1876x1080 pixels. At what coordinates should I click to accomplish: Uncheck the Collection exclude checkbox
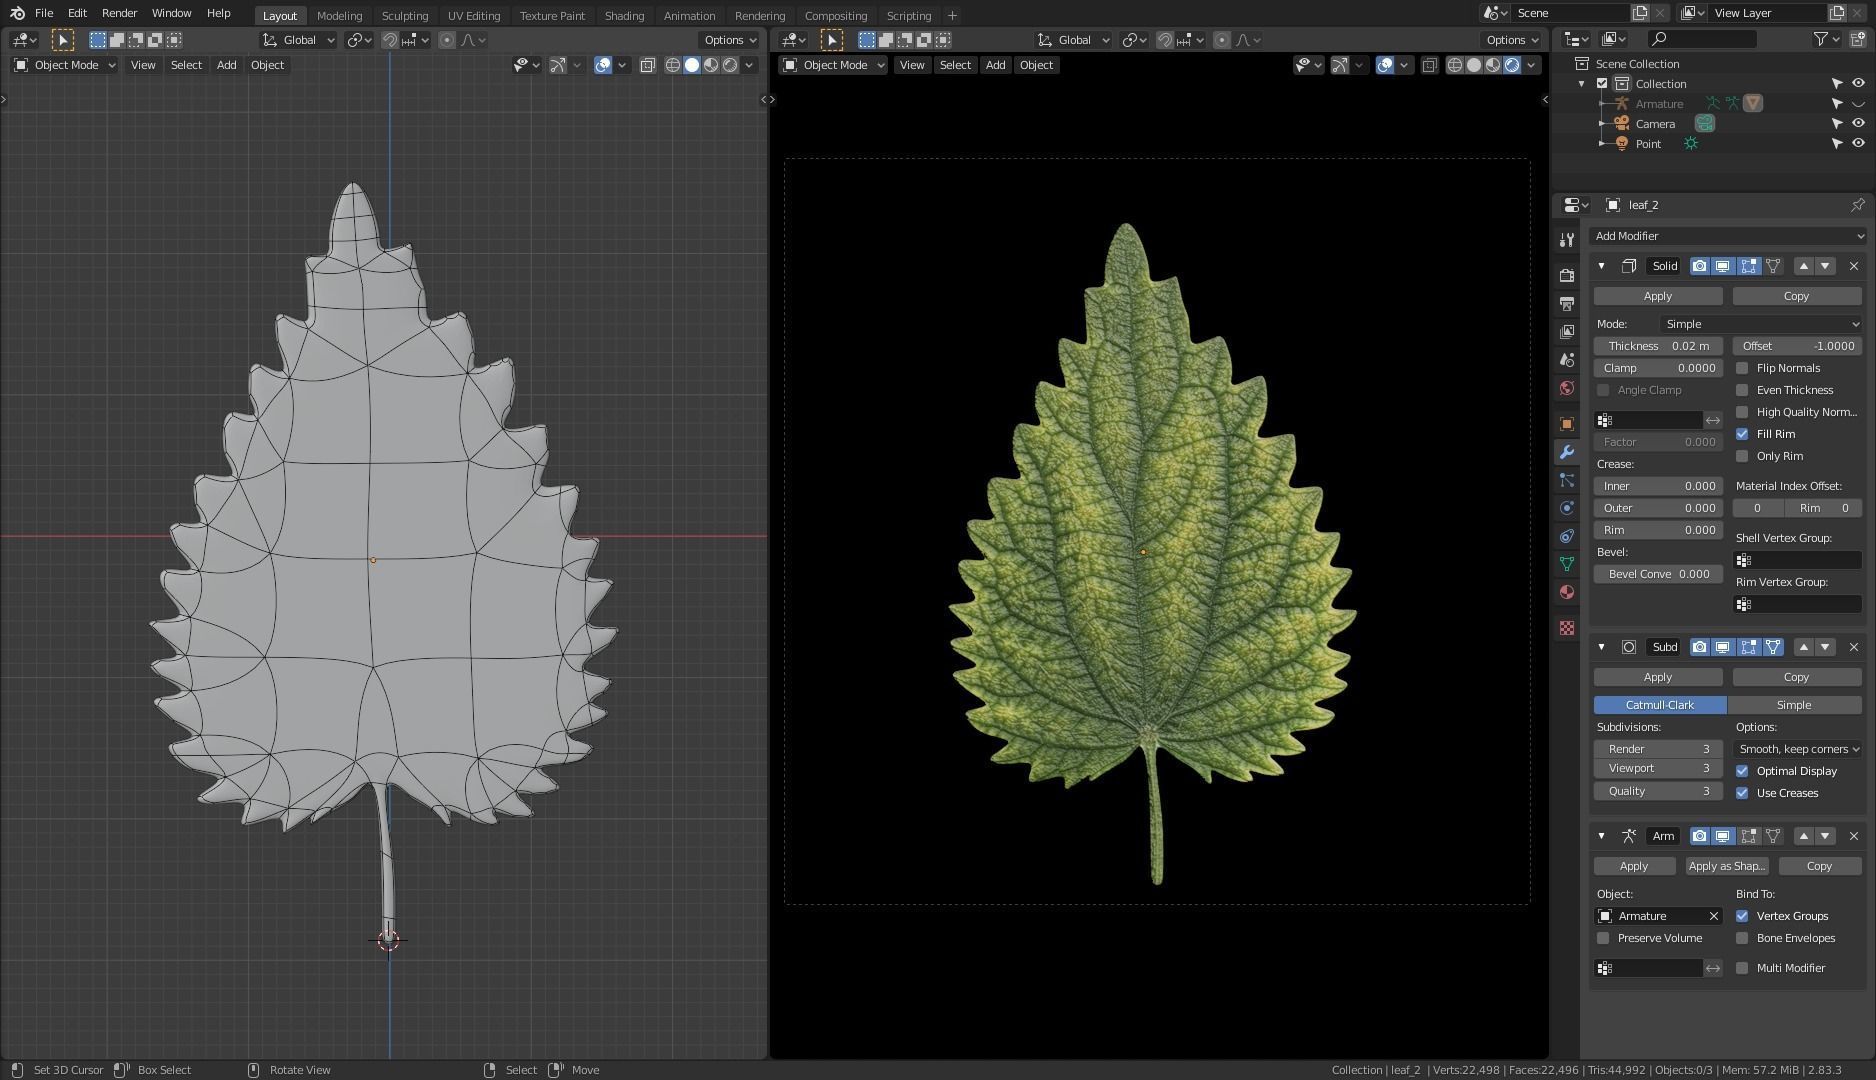[x=1602, y=84]
